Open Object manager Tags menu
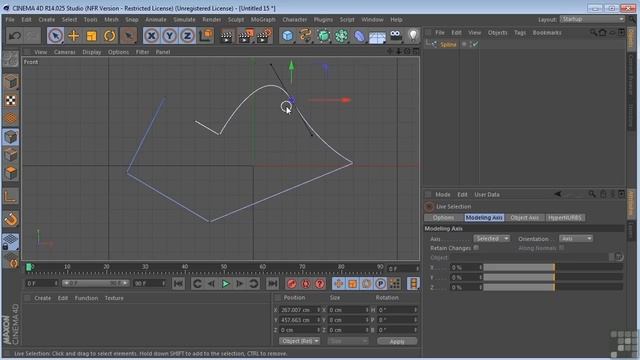Screen dimensions: 640x360 pyautogui.click(x=520, y=33)
